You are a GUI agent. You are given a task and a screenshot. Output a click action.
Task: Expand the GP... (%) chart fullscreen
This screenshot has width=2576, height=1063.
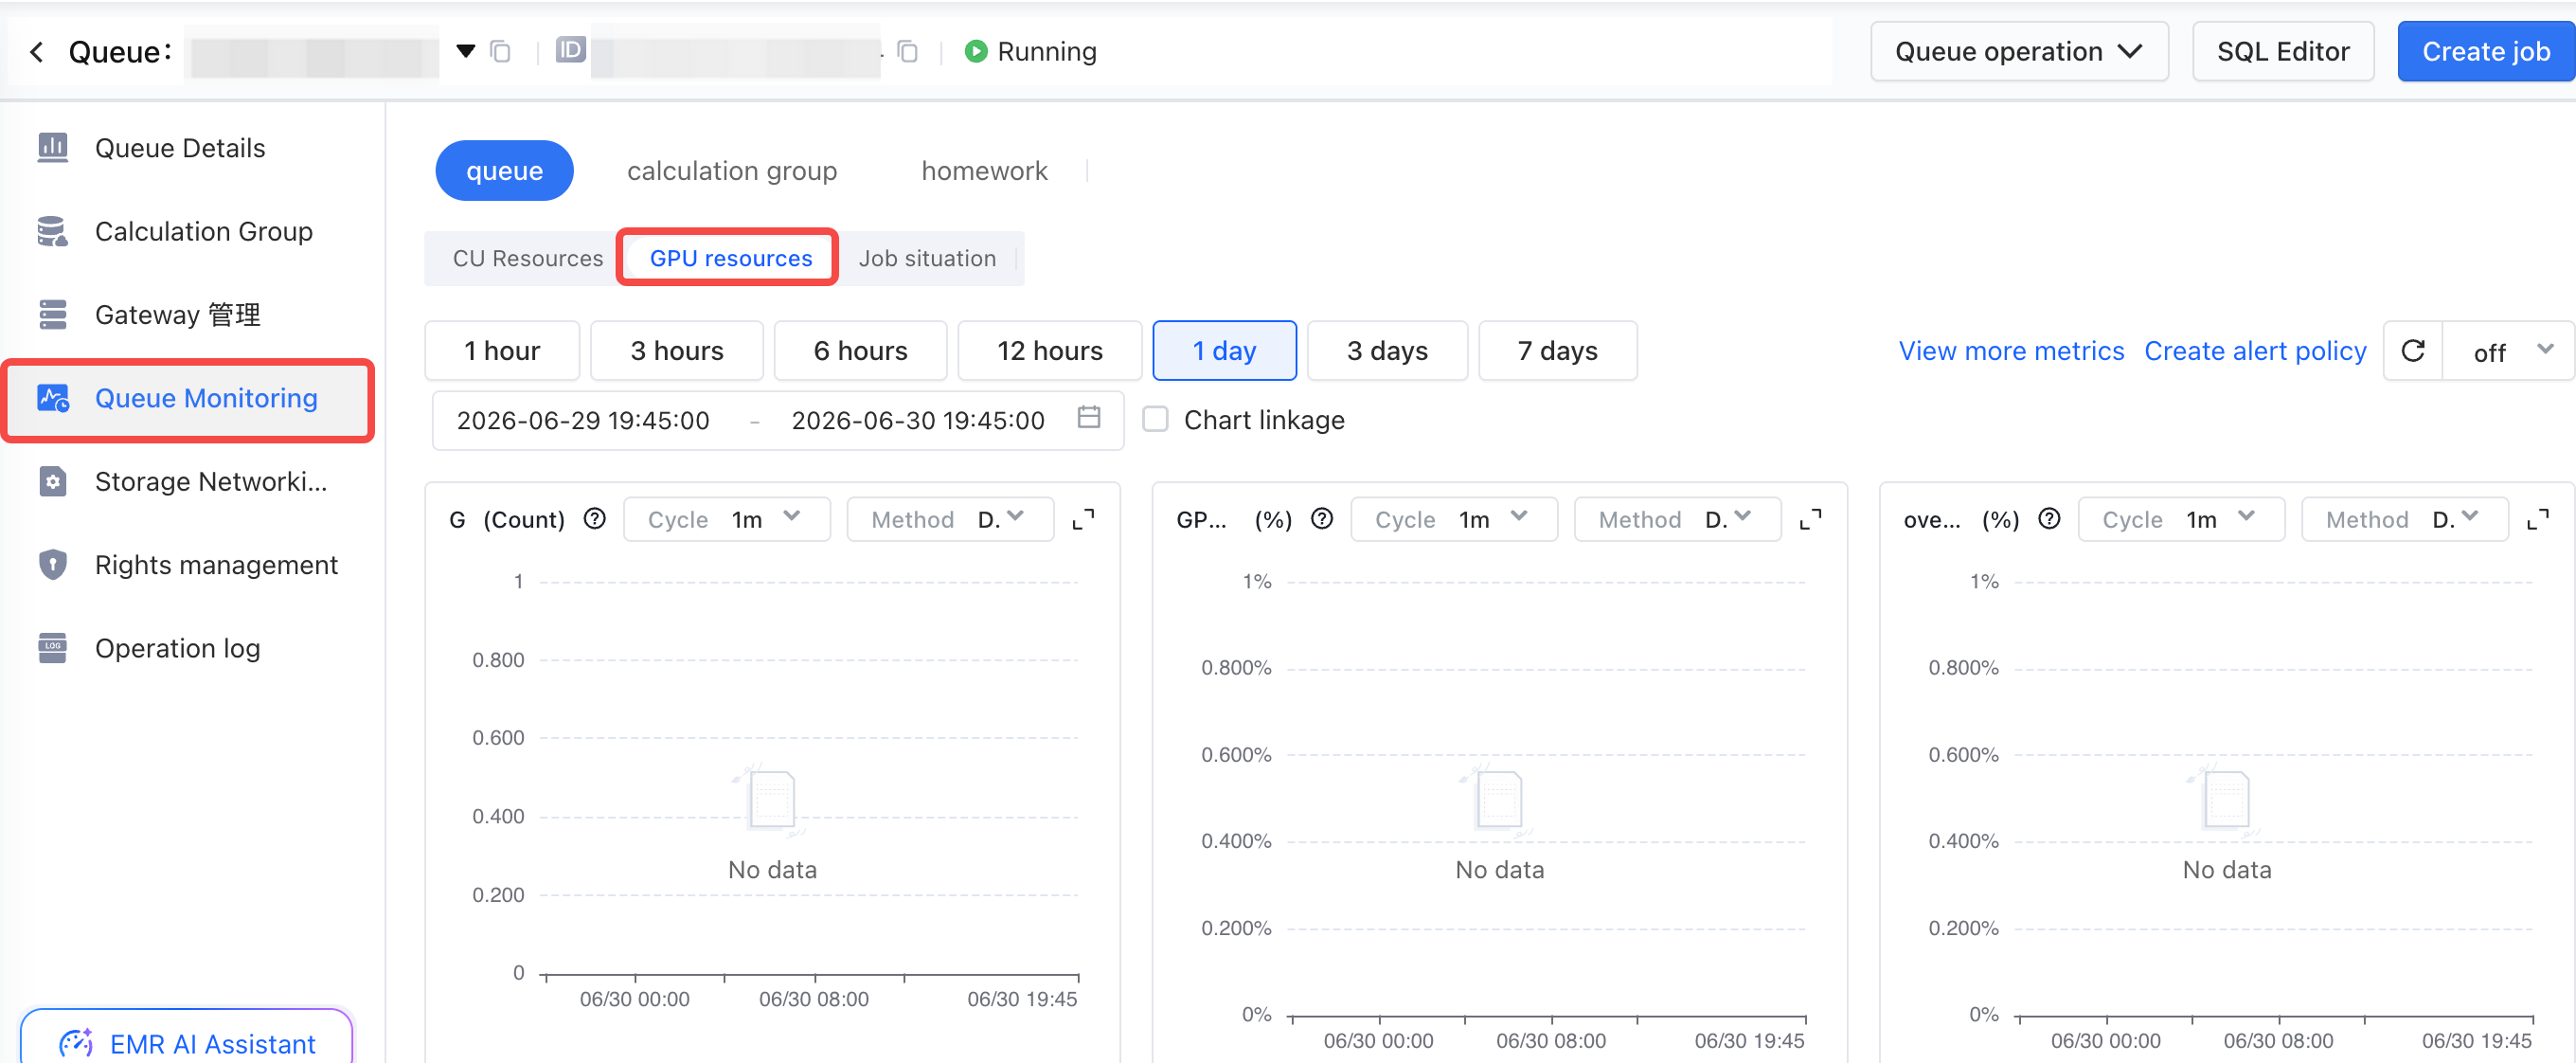pyautogui.click(x=1810, y=519)
